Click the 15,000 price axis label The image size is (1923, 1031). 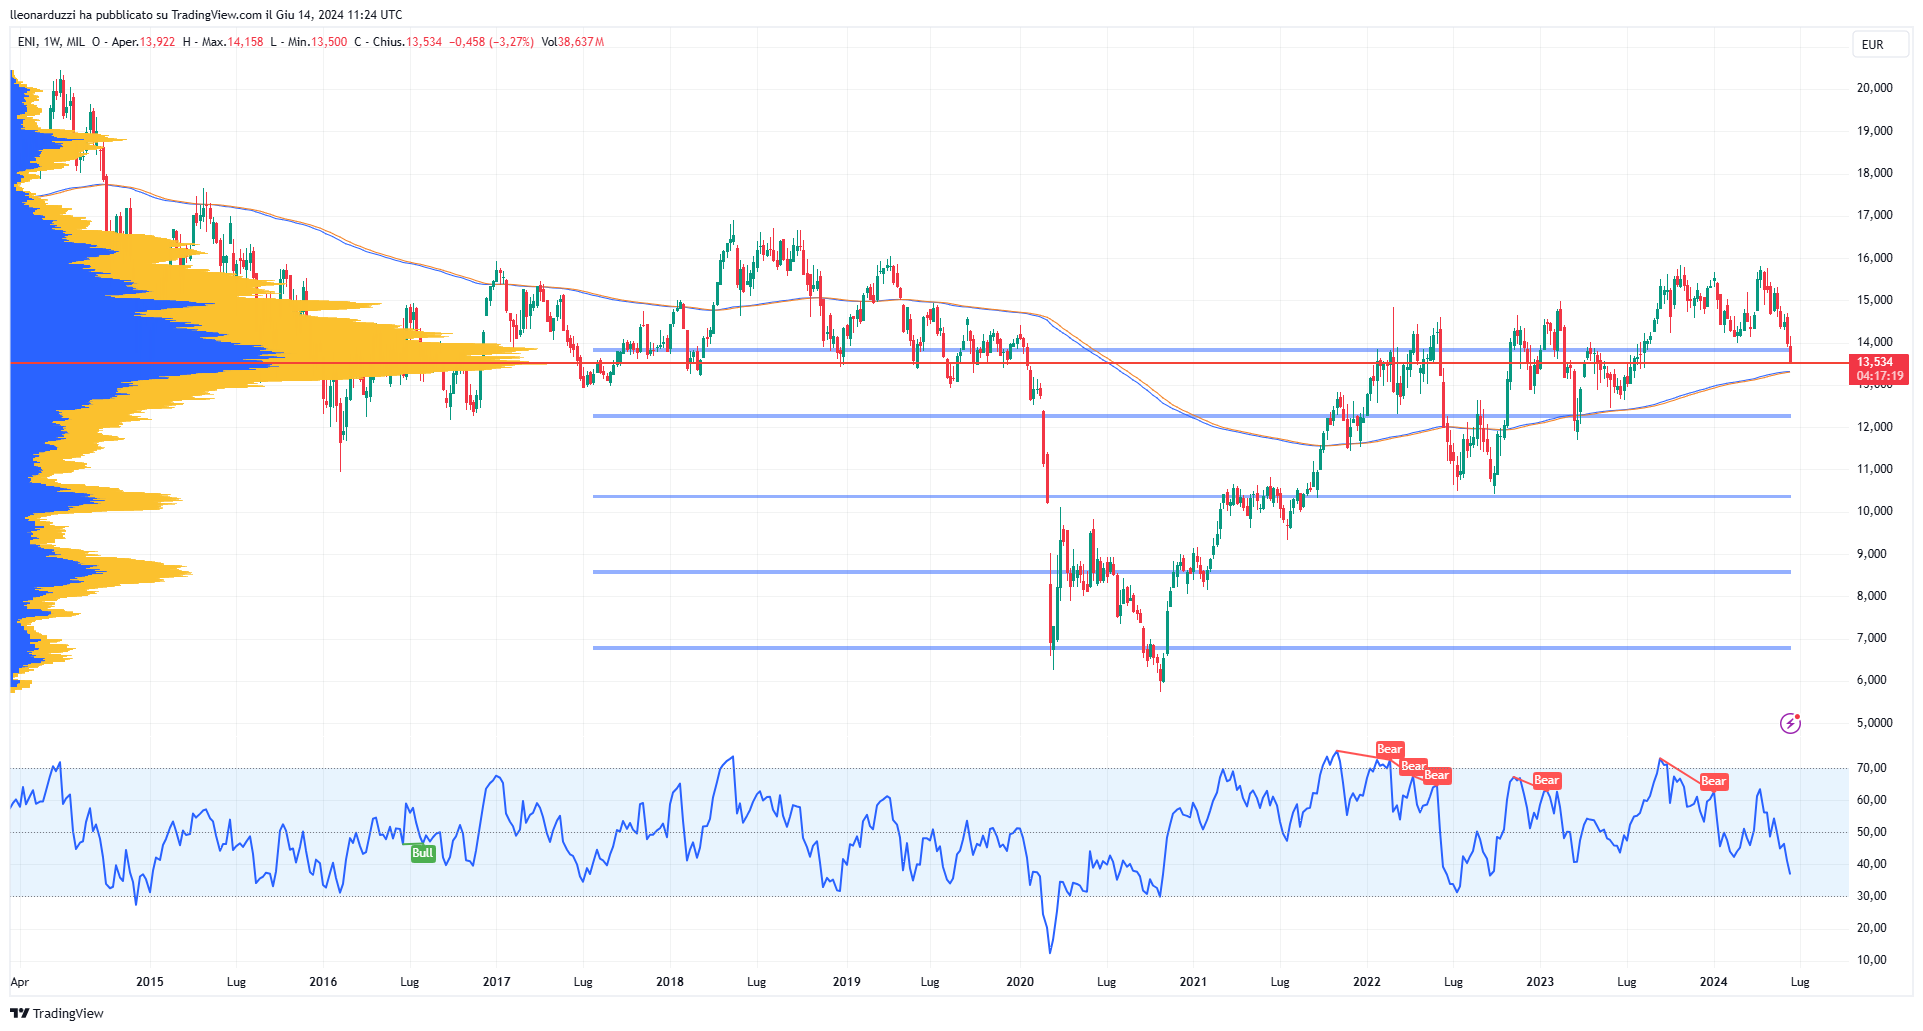[x=1875, y=300]
